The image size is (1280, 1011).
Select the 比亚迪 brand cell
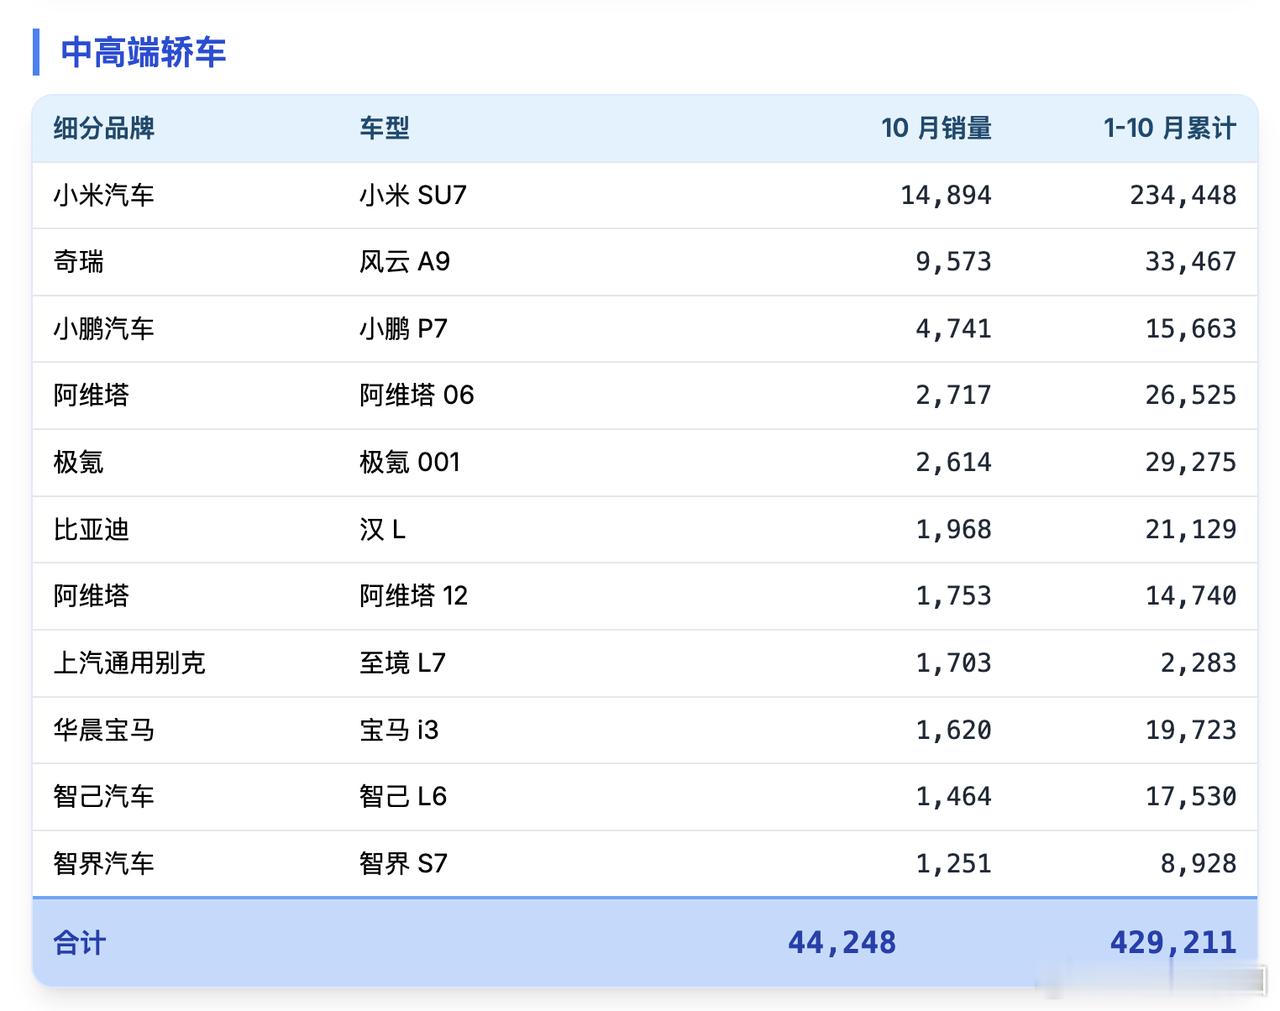coord(92,529)
